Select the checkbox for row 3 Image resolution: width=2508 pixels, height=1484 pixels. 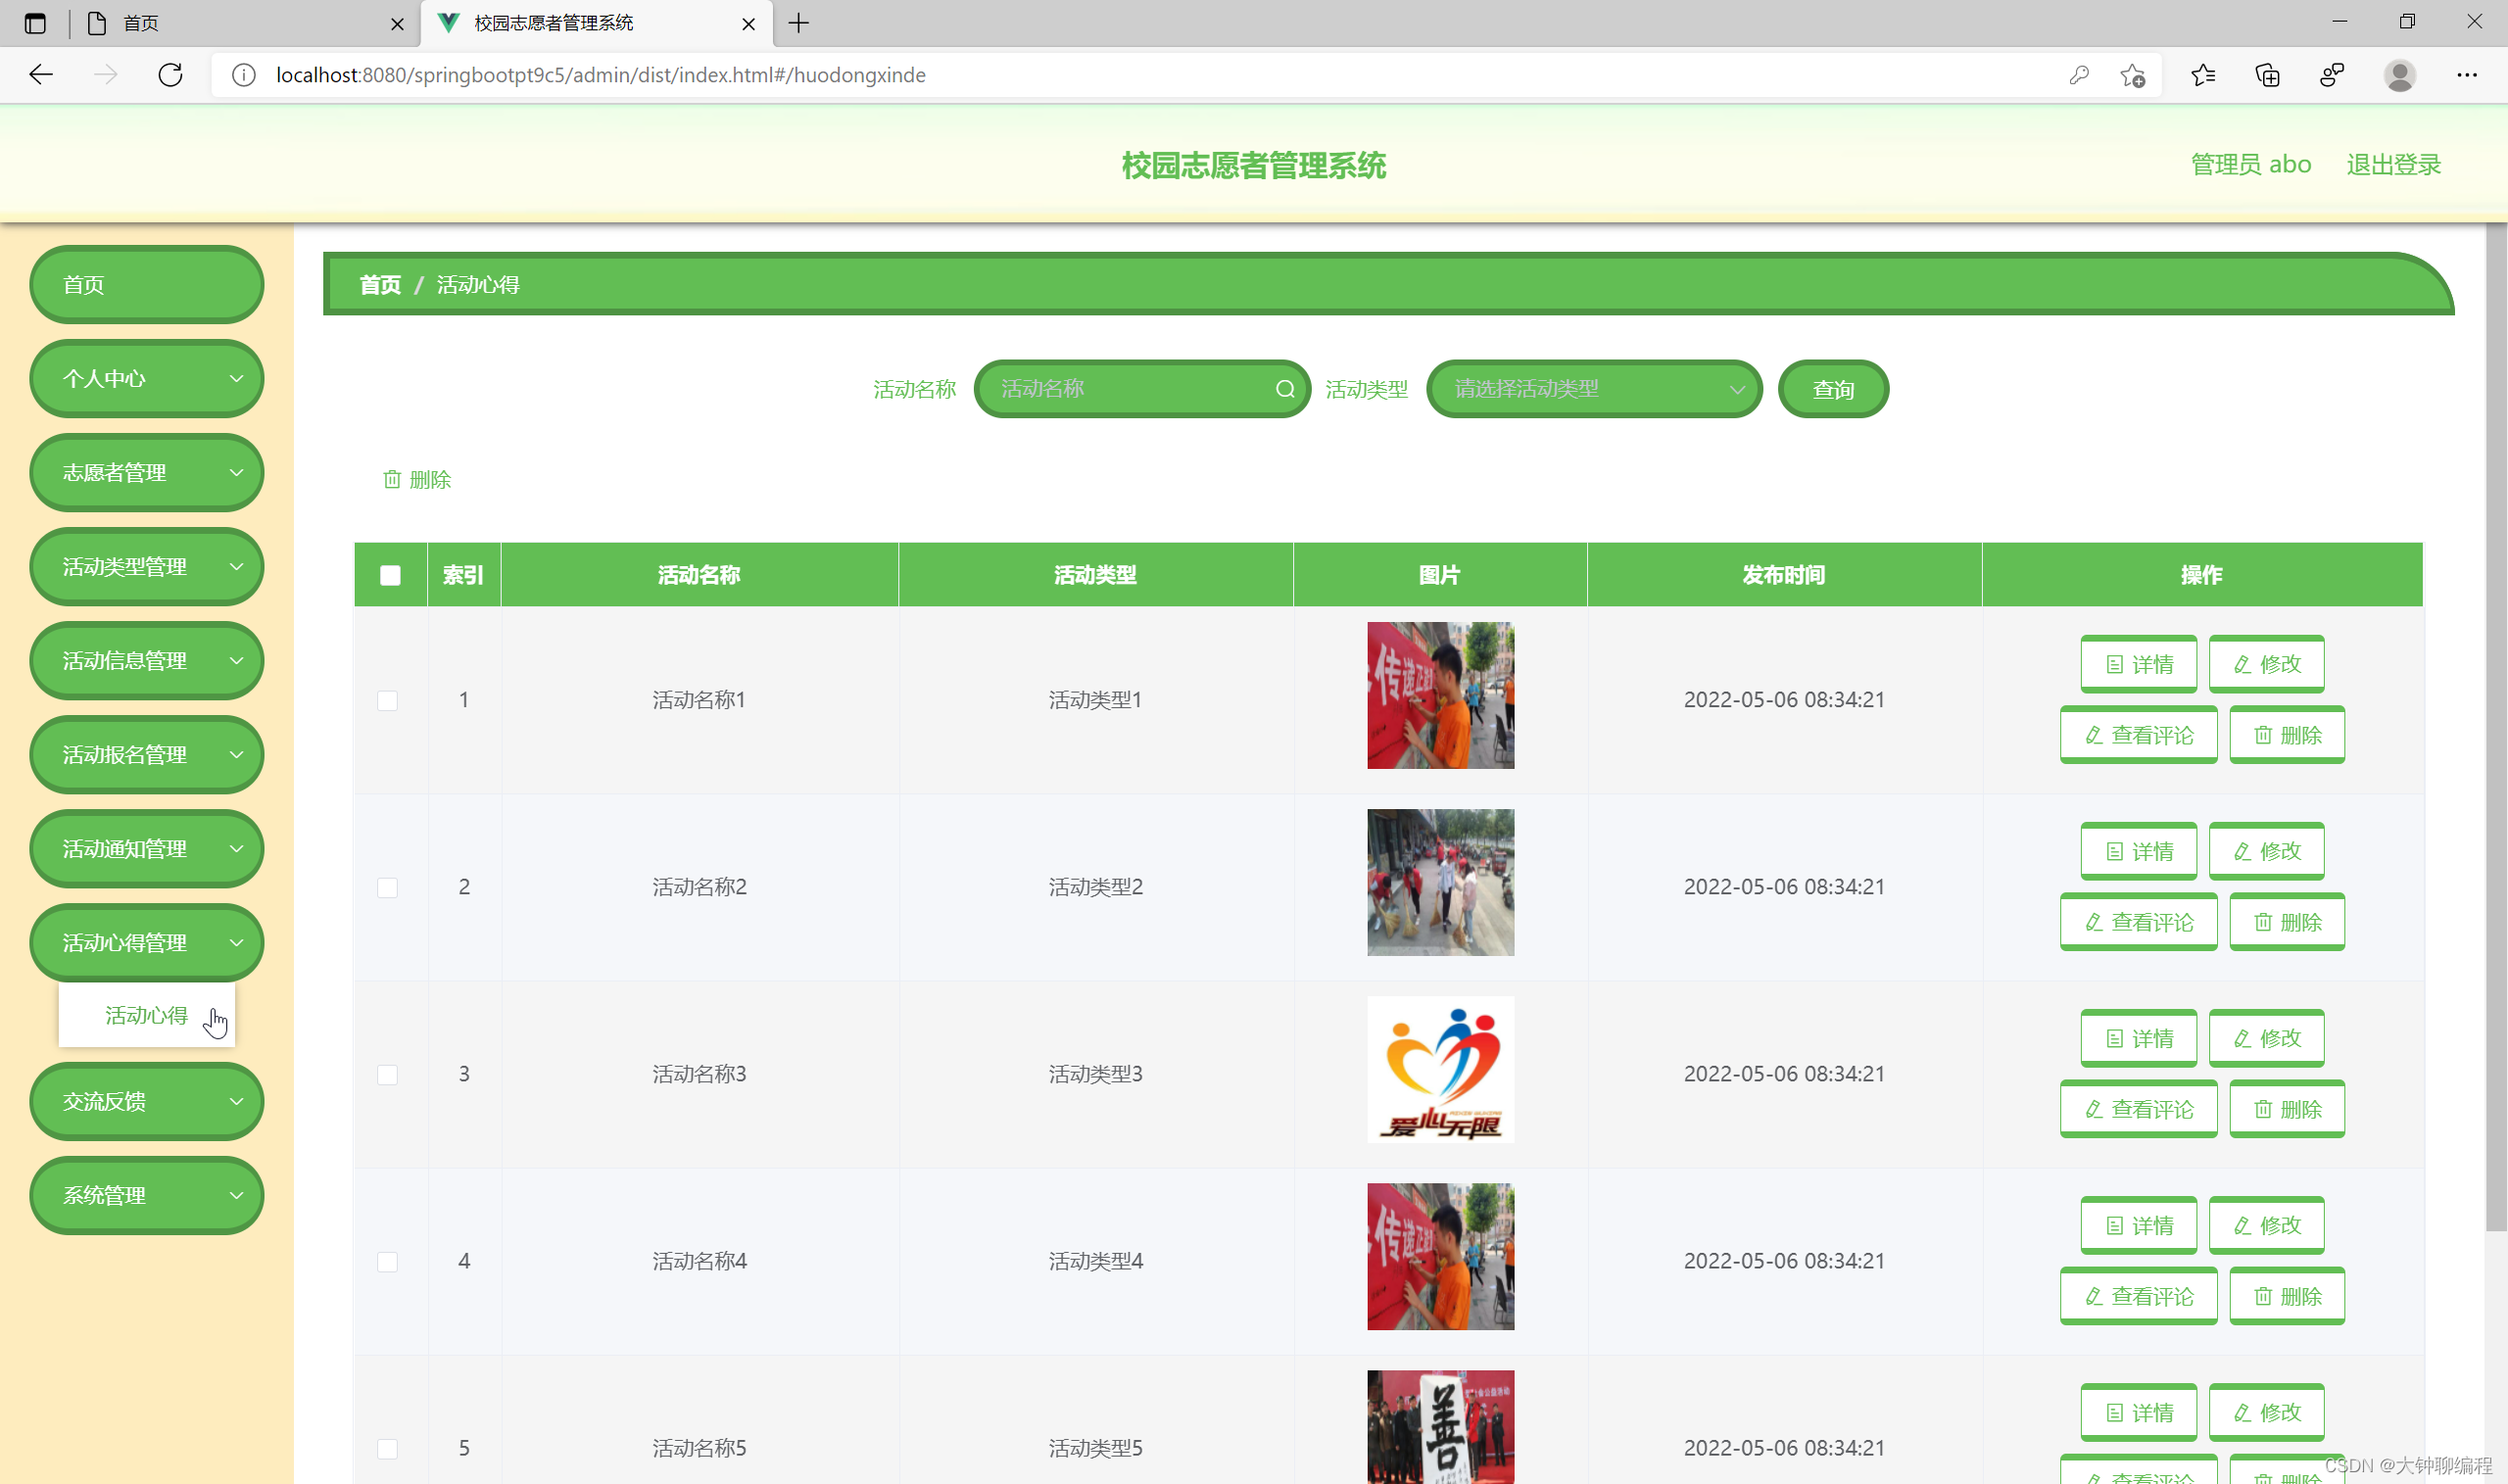point(388,1074)
